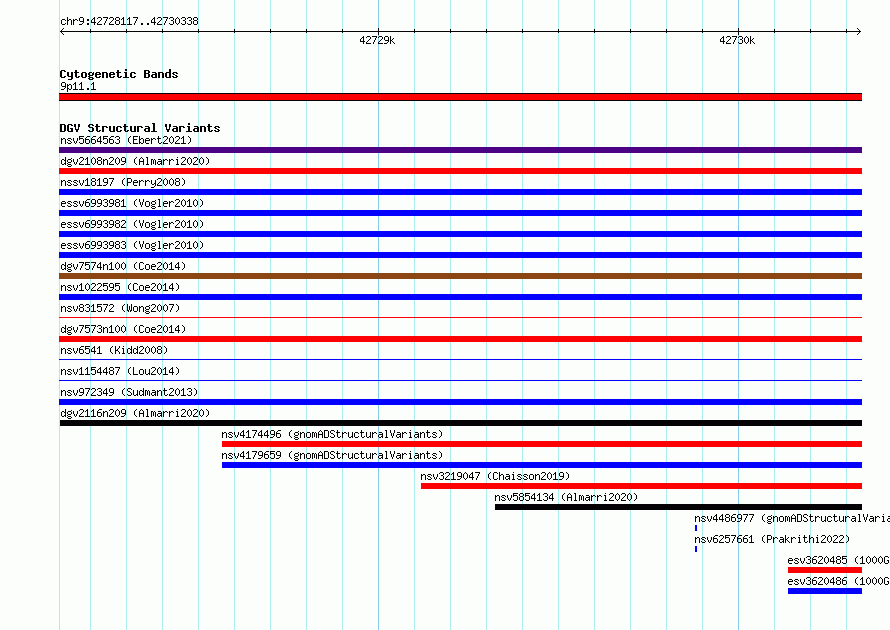Click nsv5854134 (Almarri2020) label
This screenshot has width=890, height=630.
(566, 497)
